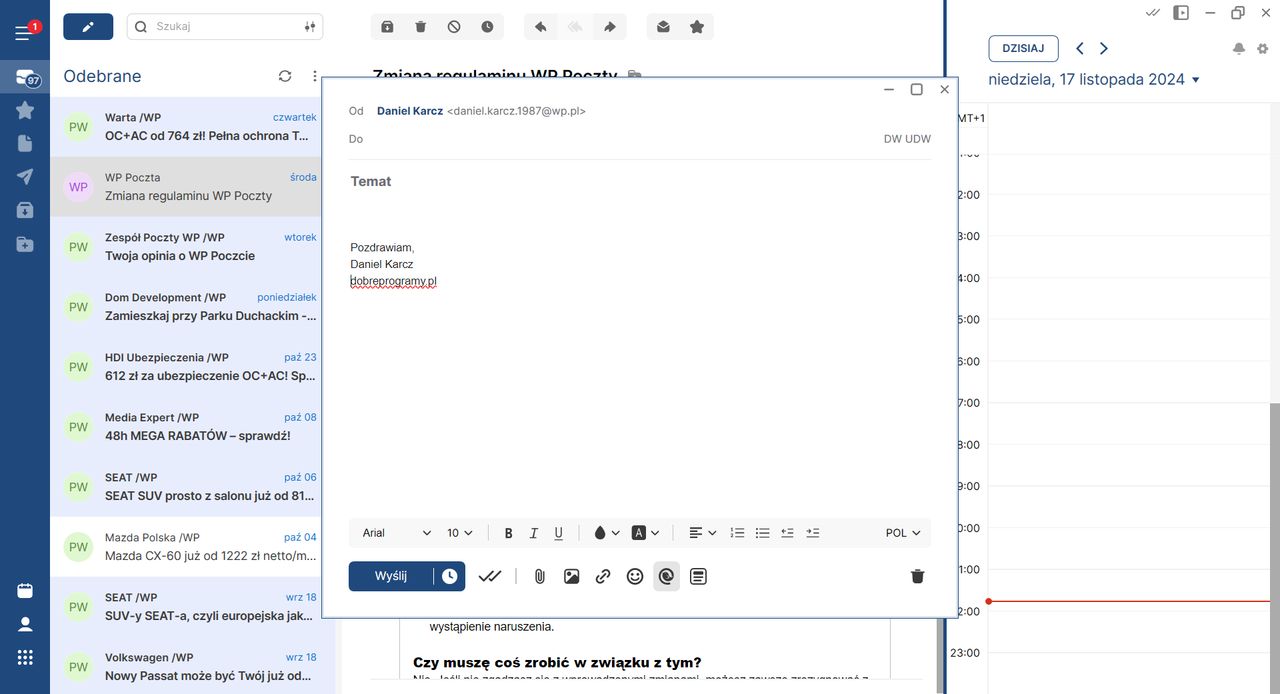
Task: Open the text color droplet dropdown
Action: tap(606, 533)
